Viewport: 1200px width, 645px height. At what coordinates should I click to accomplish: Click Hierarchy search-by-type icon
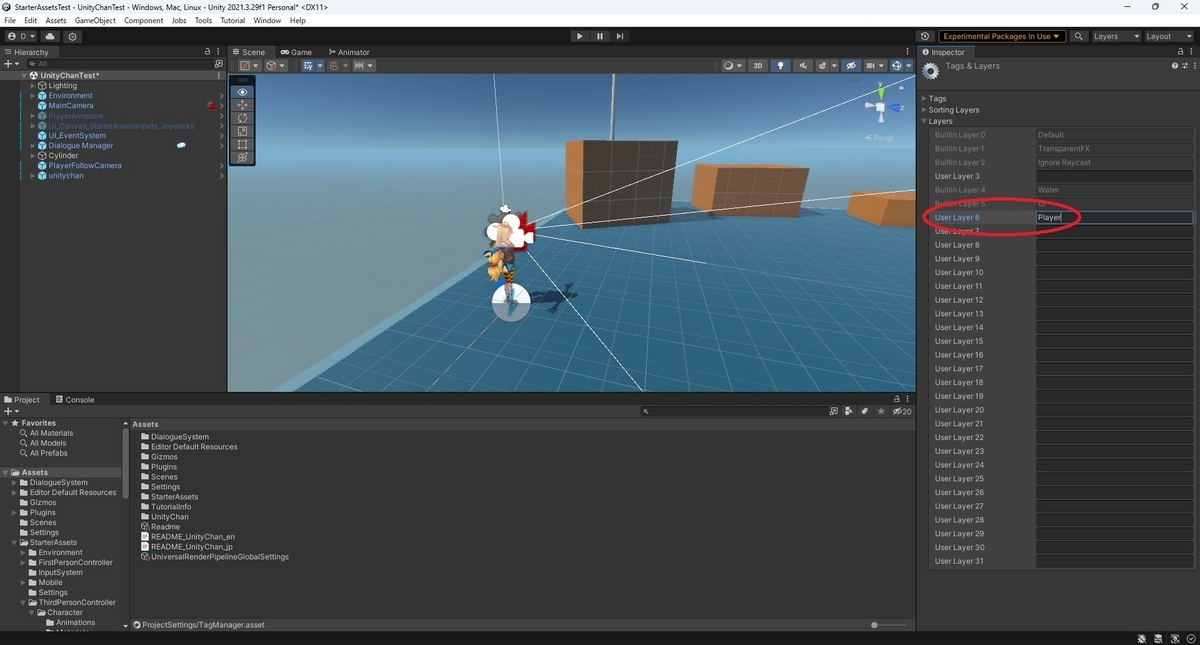tap(218, 63)
